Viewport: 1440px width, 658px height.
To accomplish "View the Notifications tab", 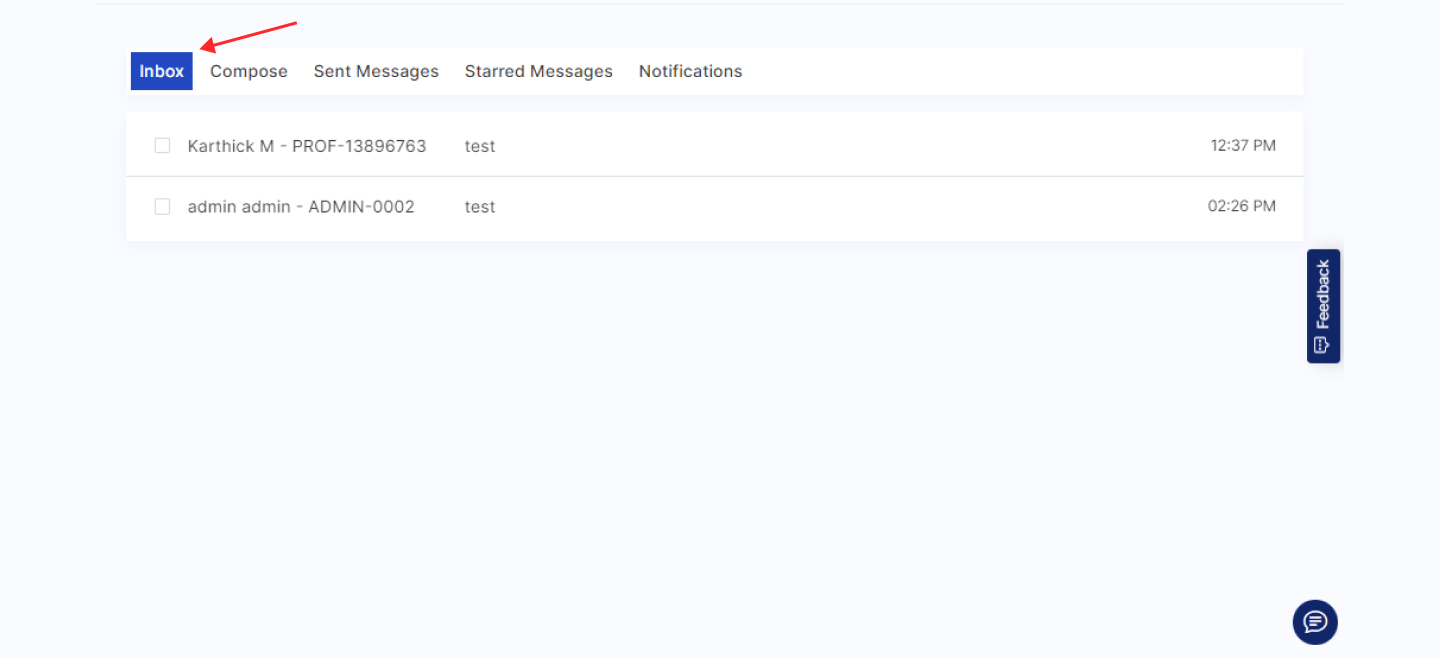I will [x=690, y=71].
